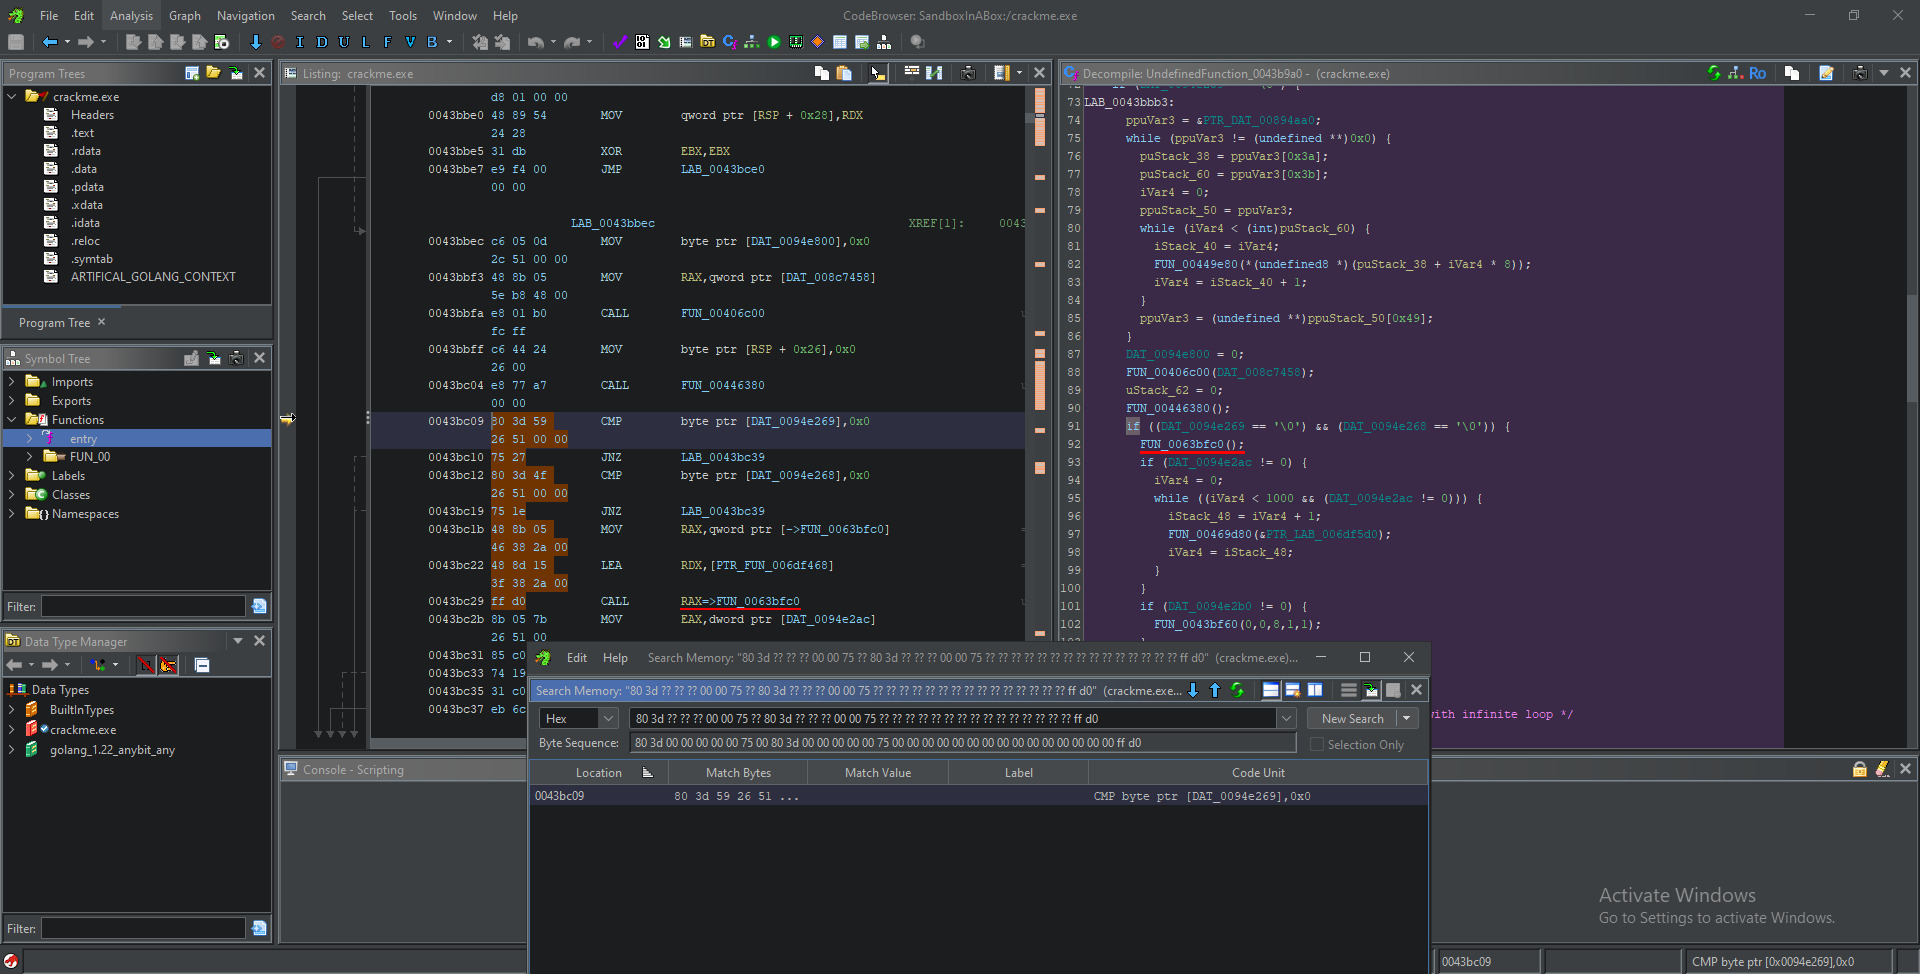The width and height of the screenshot is (1920, 974).
Task: Go to previous search match arrow
Action: pyautogui.click(x=1215, y=690)
